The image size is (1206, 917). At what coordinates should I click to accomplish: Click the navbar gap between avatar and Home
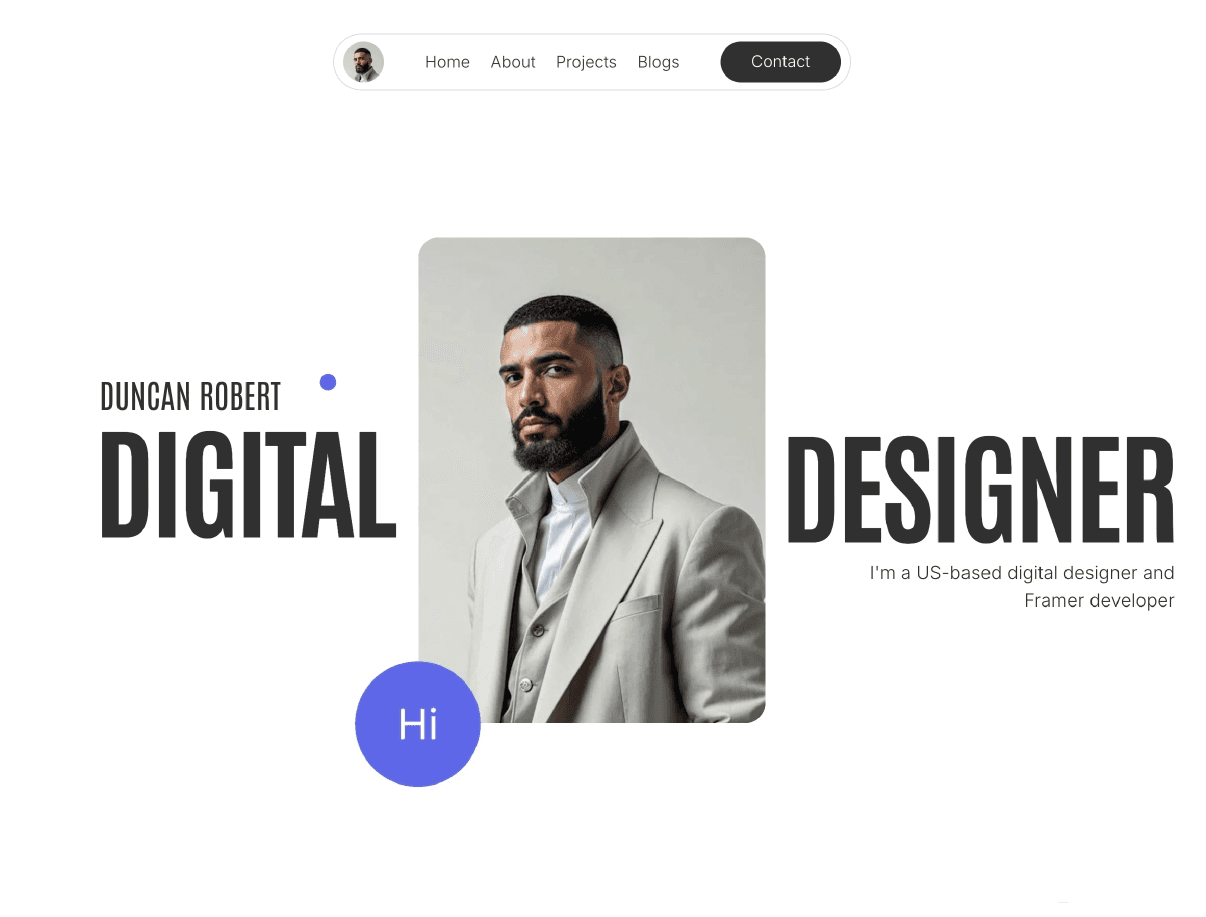[404, 62]
